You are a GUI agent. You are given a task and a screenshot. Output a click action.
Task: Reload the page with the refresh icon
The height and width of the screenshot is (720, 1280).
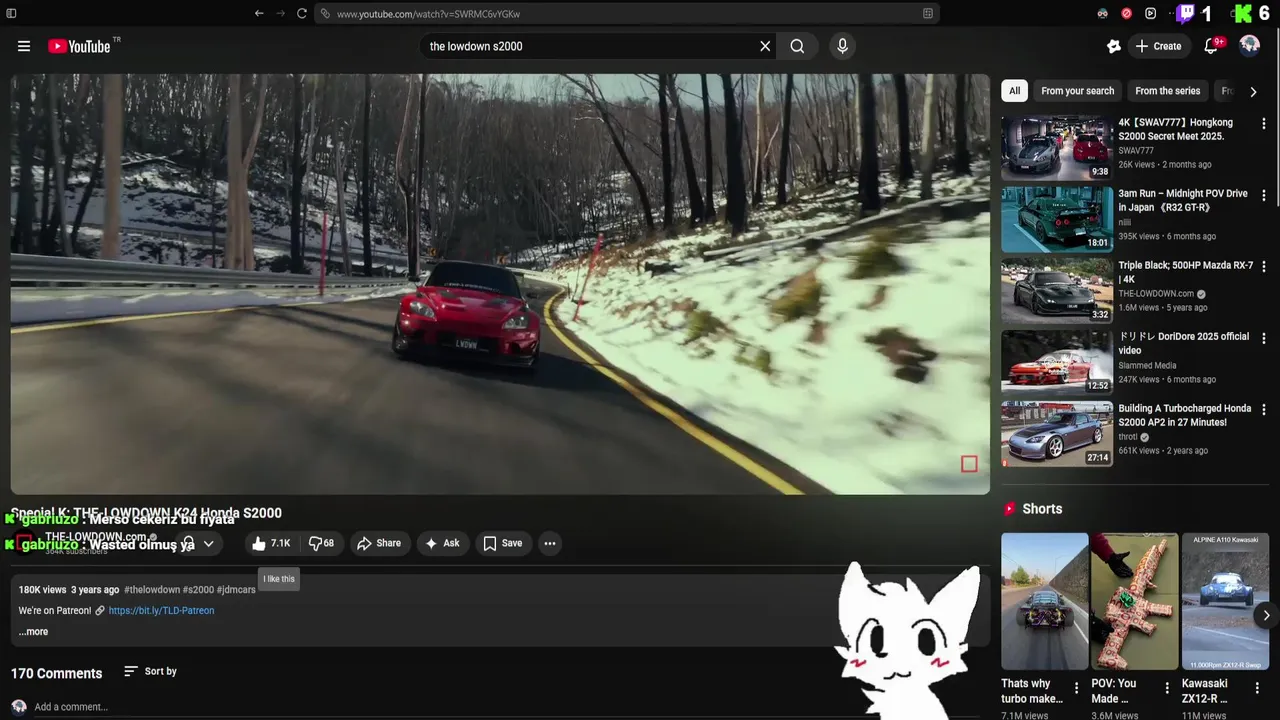[x=301, y=13]
